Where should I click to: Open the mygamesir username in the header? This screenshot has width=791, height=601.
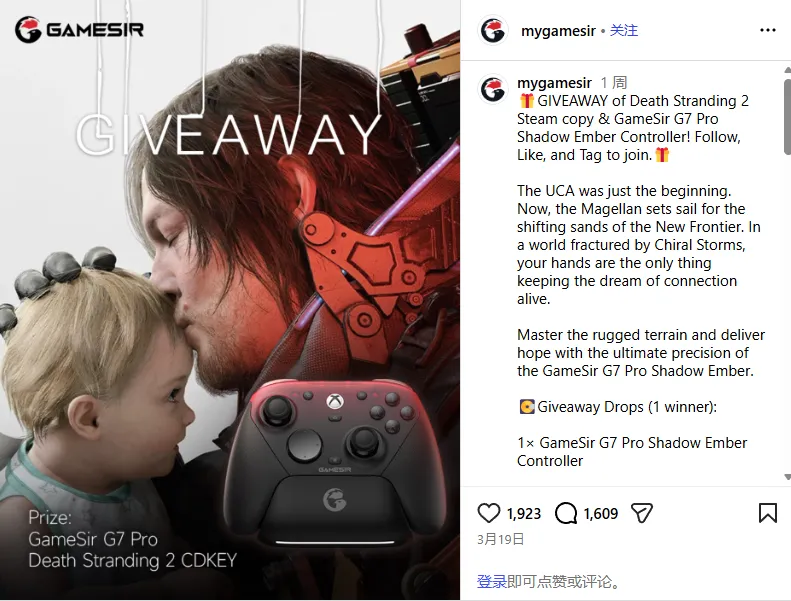(x=558, y=31)
